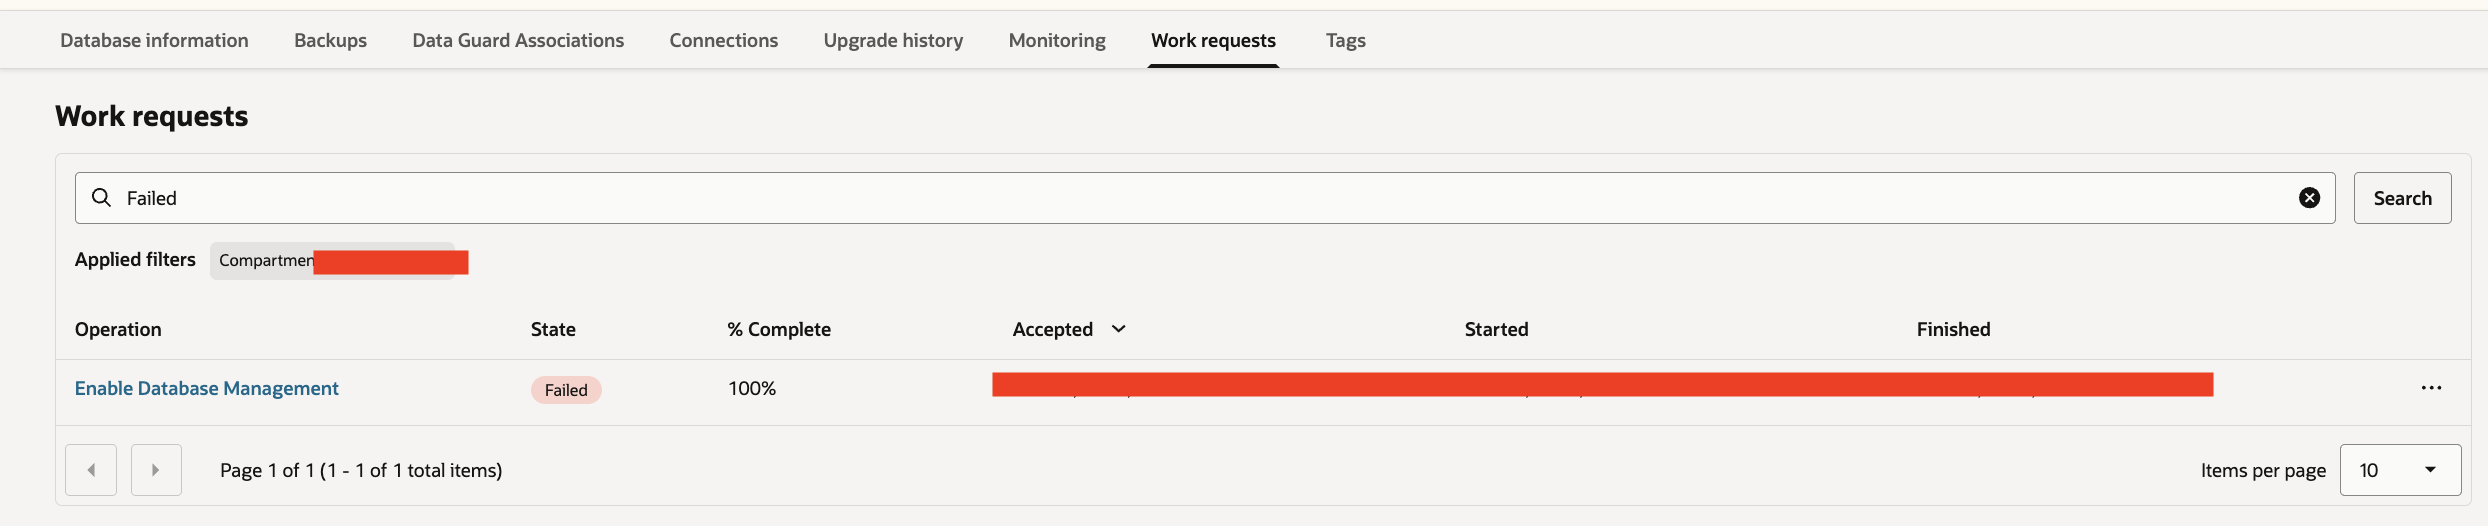The width and height of the screenshot is (2488, 526).
Task: Sort by the Accepted column header
Action: 1052,329
